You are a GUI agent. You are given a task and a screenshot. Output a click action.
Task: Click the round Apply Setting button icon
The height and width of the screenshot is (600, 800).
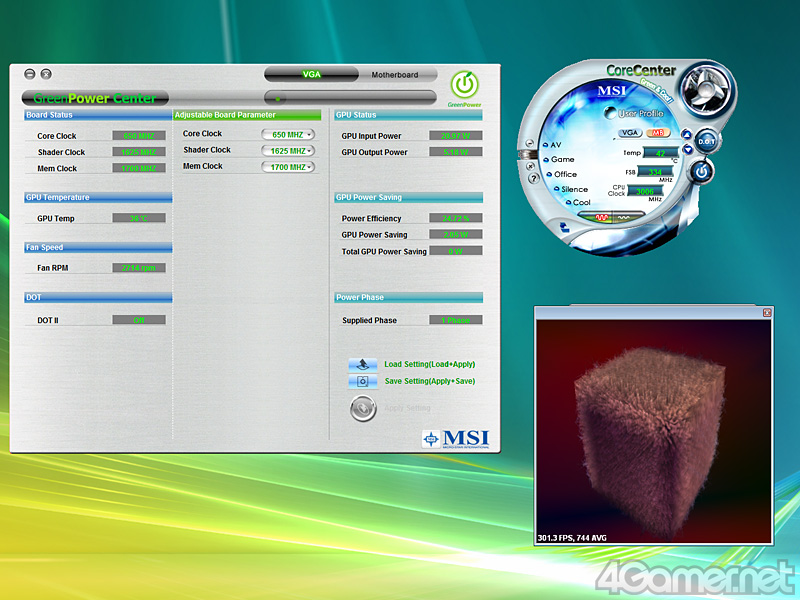(x=363, y=409)
